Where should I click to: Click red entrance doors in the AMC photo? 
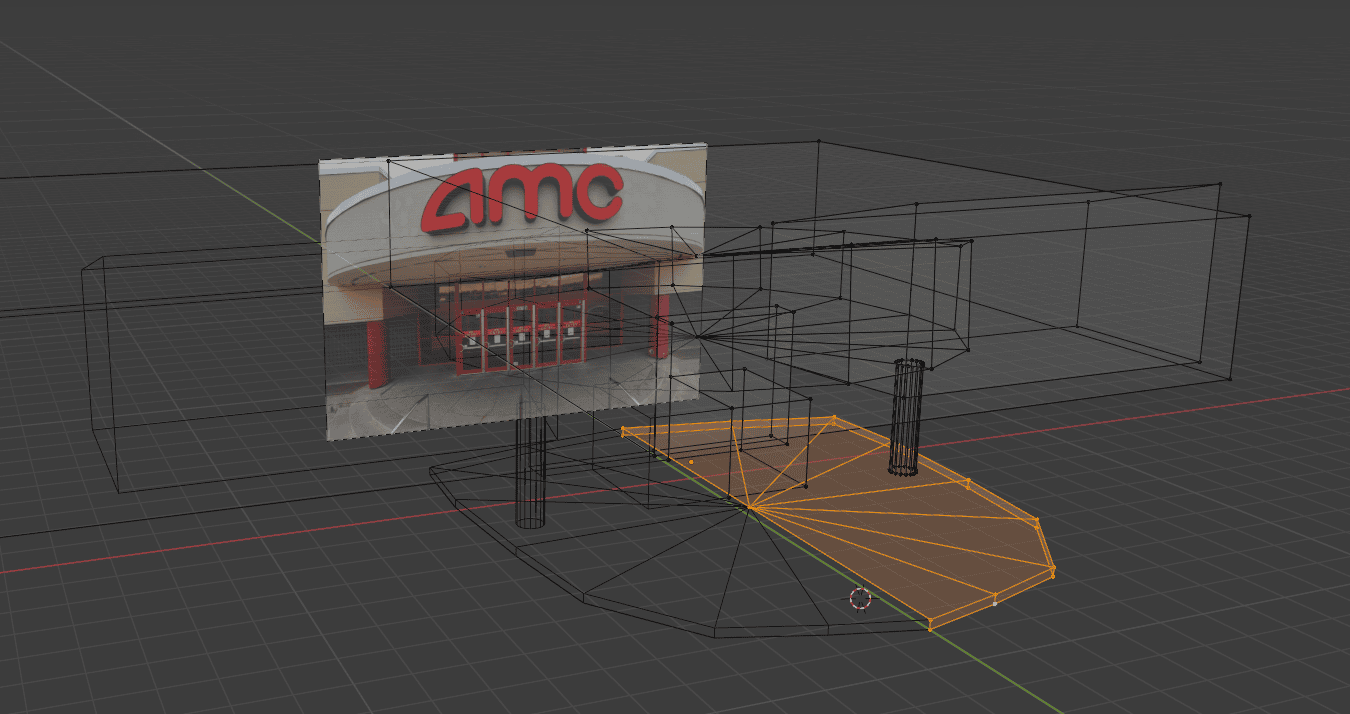point(520,335)
